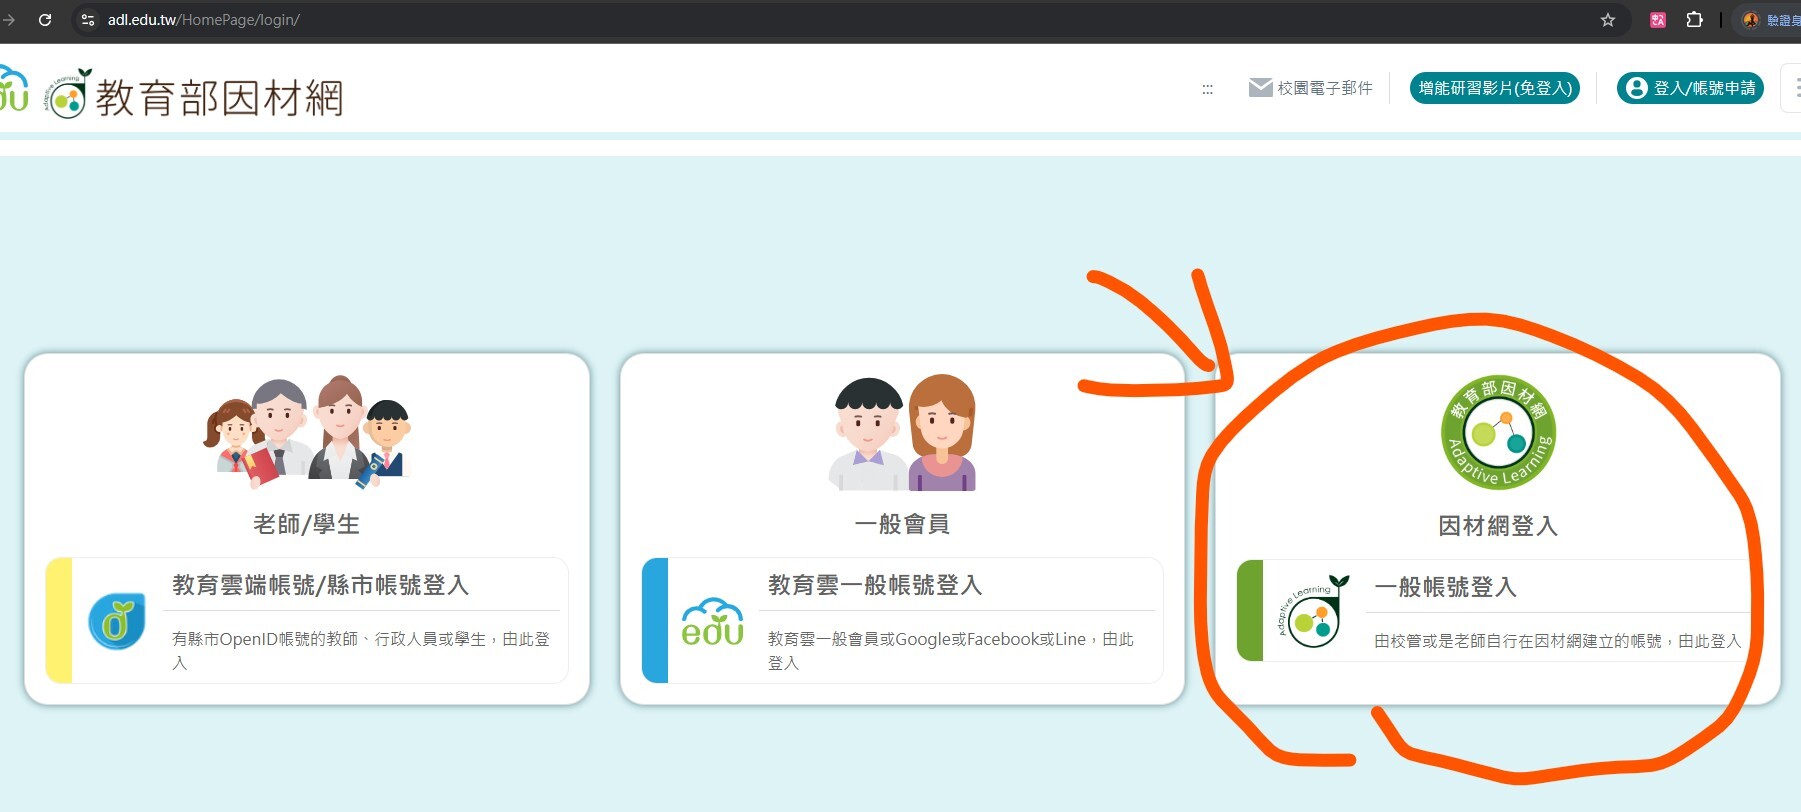Click the green sprout OpenID icon
1801x812 pixels.
116,621
